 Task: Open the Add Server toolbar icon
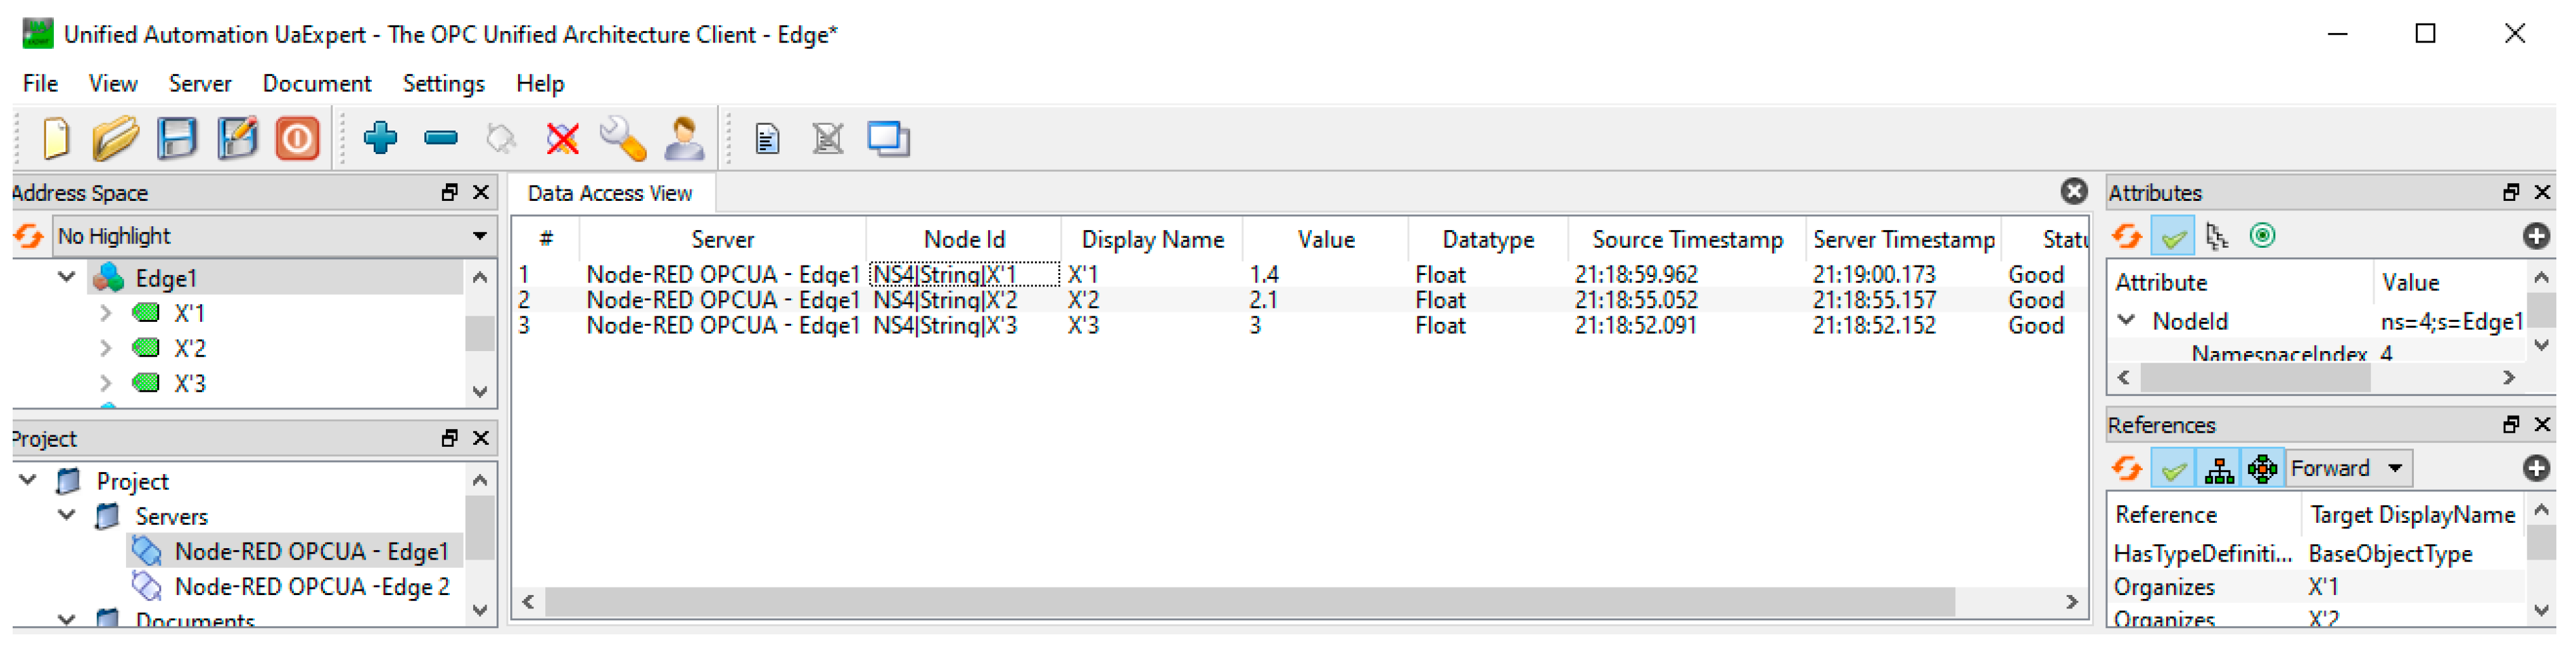click(381, 139)
